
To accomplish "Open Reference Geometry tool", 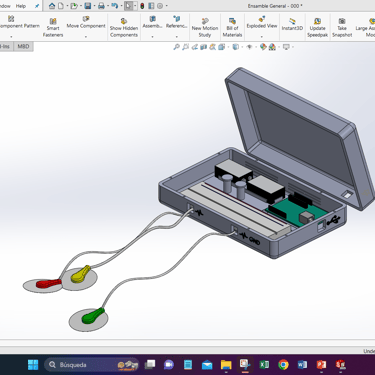I will click(177, 22).
